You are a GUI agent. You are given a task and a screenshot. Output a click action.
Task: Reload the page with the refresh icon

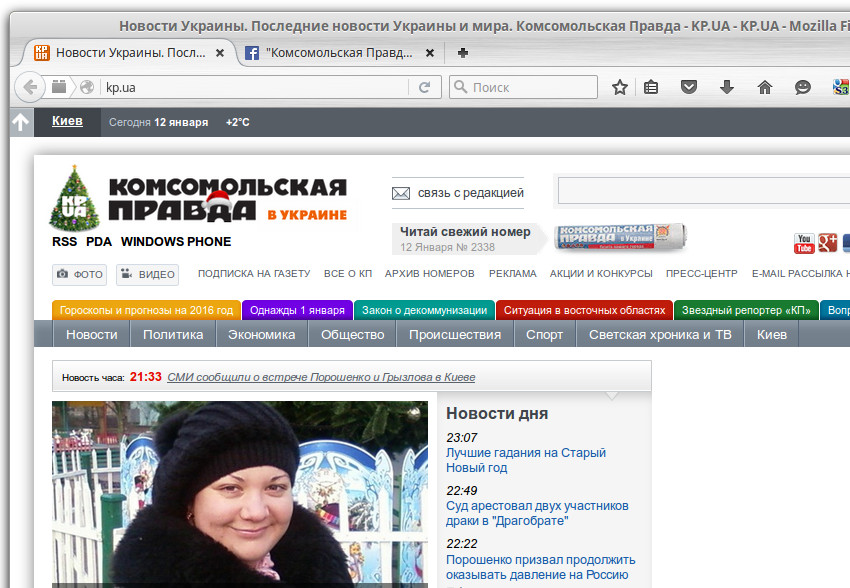pos(424,87)
